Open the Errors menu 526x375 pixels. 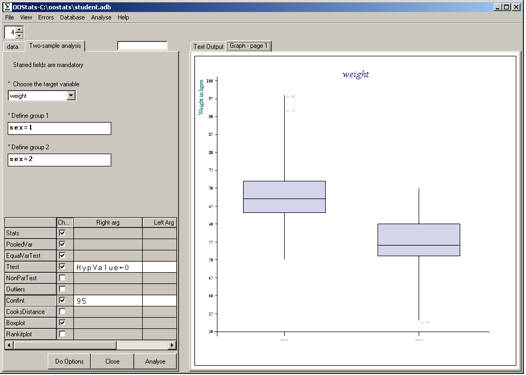pos(46,17)
